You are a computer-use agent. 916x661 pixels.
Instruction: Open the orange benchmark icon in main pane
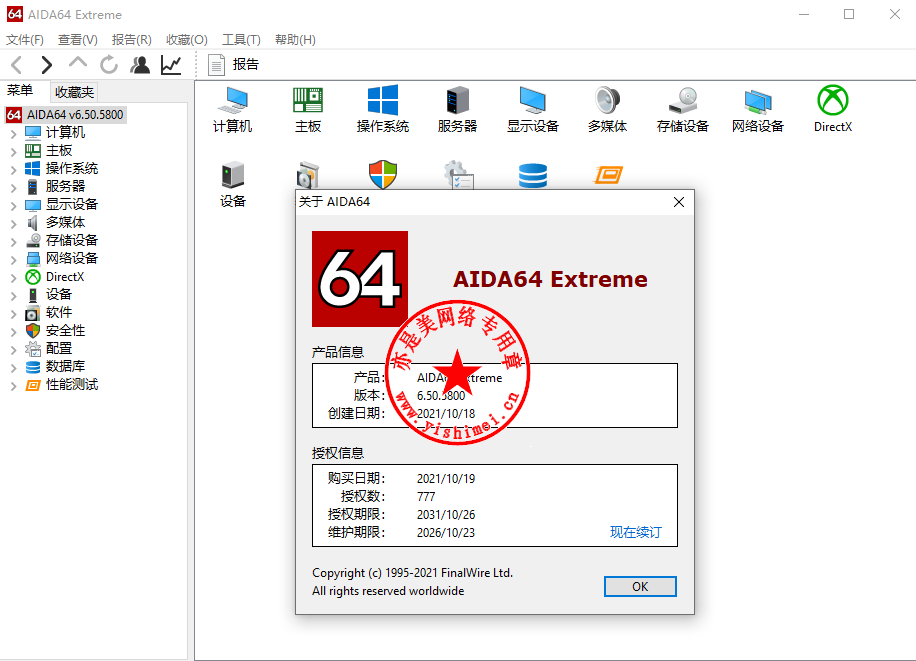608,175
